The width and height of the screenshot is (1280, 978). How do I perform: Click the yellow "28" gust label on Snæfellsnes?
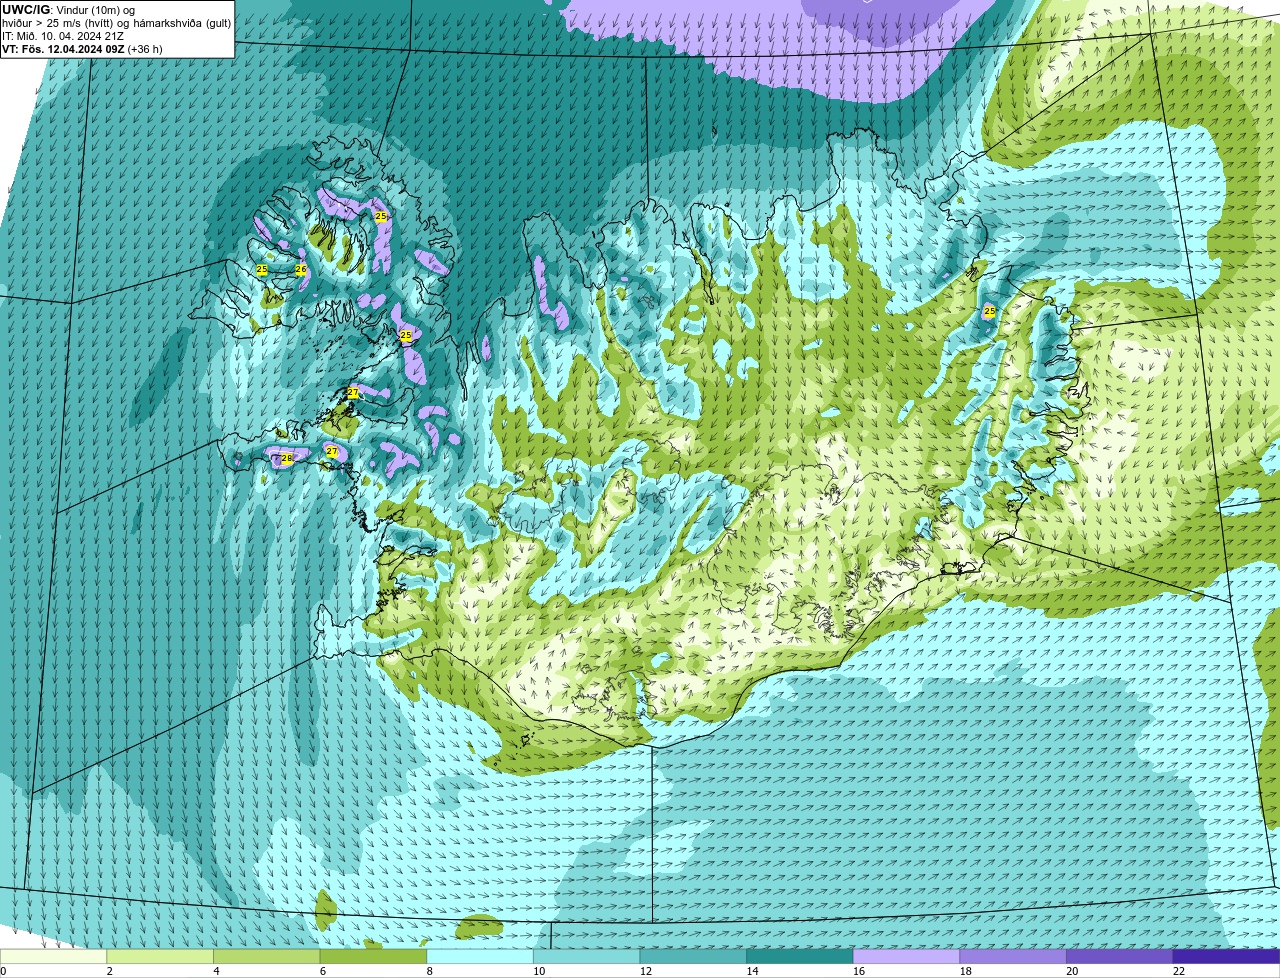point(287,459)
